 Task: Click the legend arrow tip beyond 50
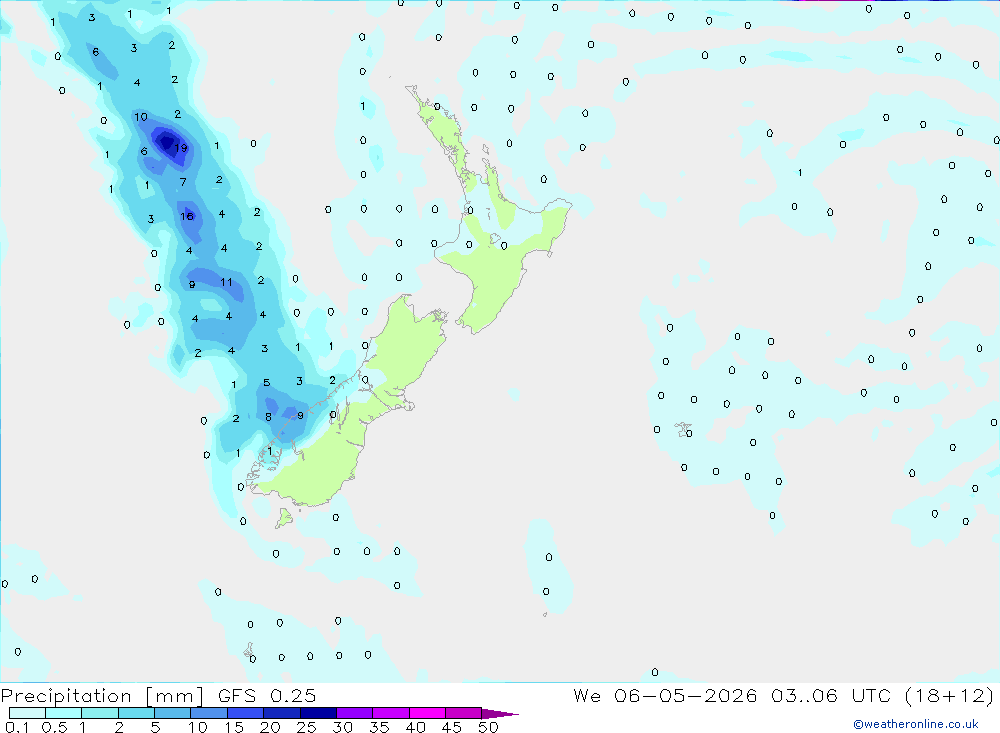pos(500,713)
